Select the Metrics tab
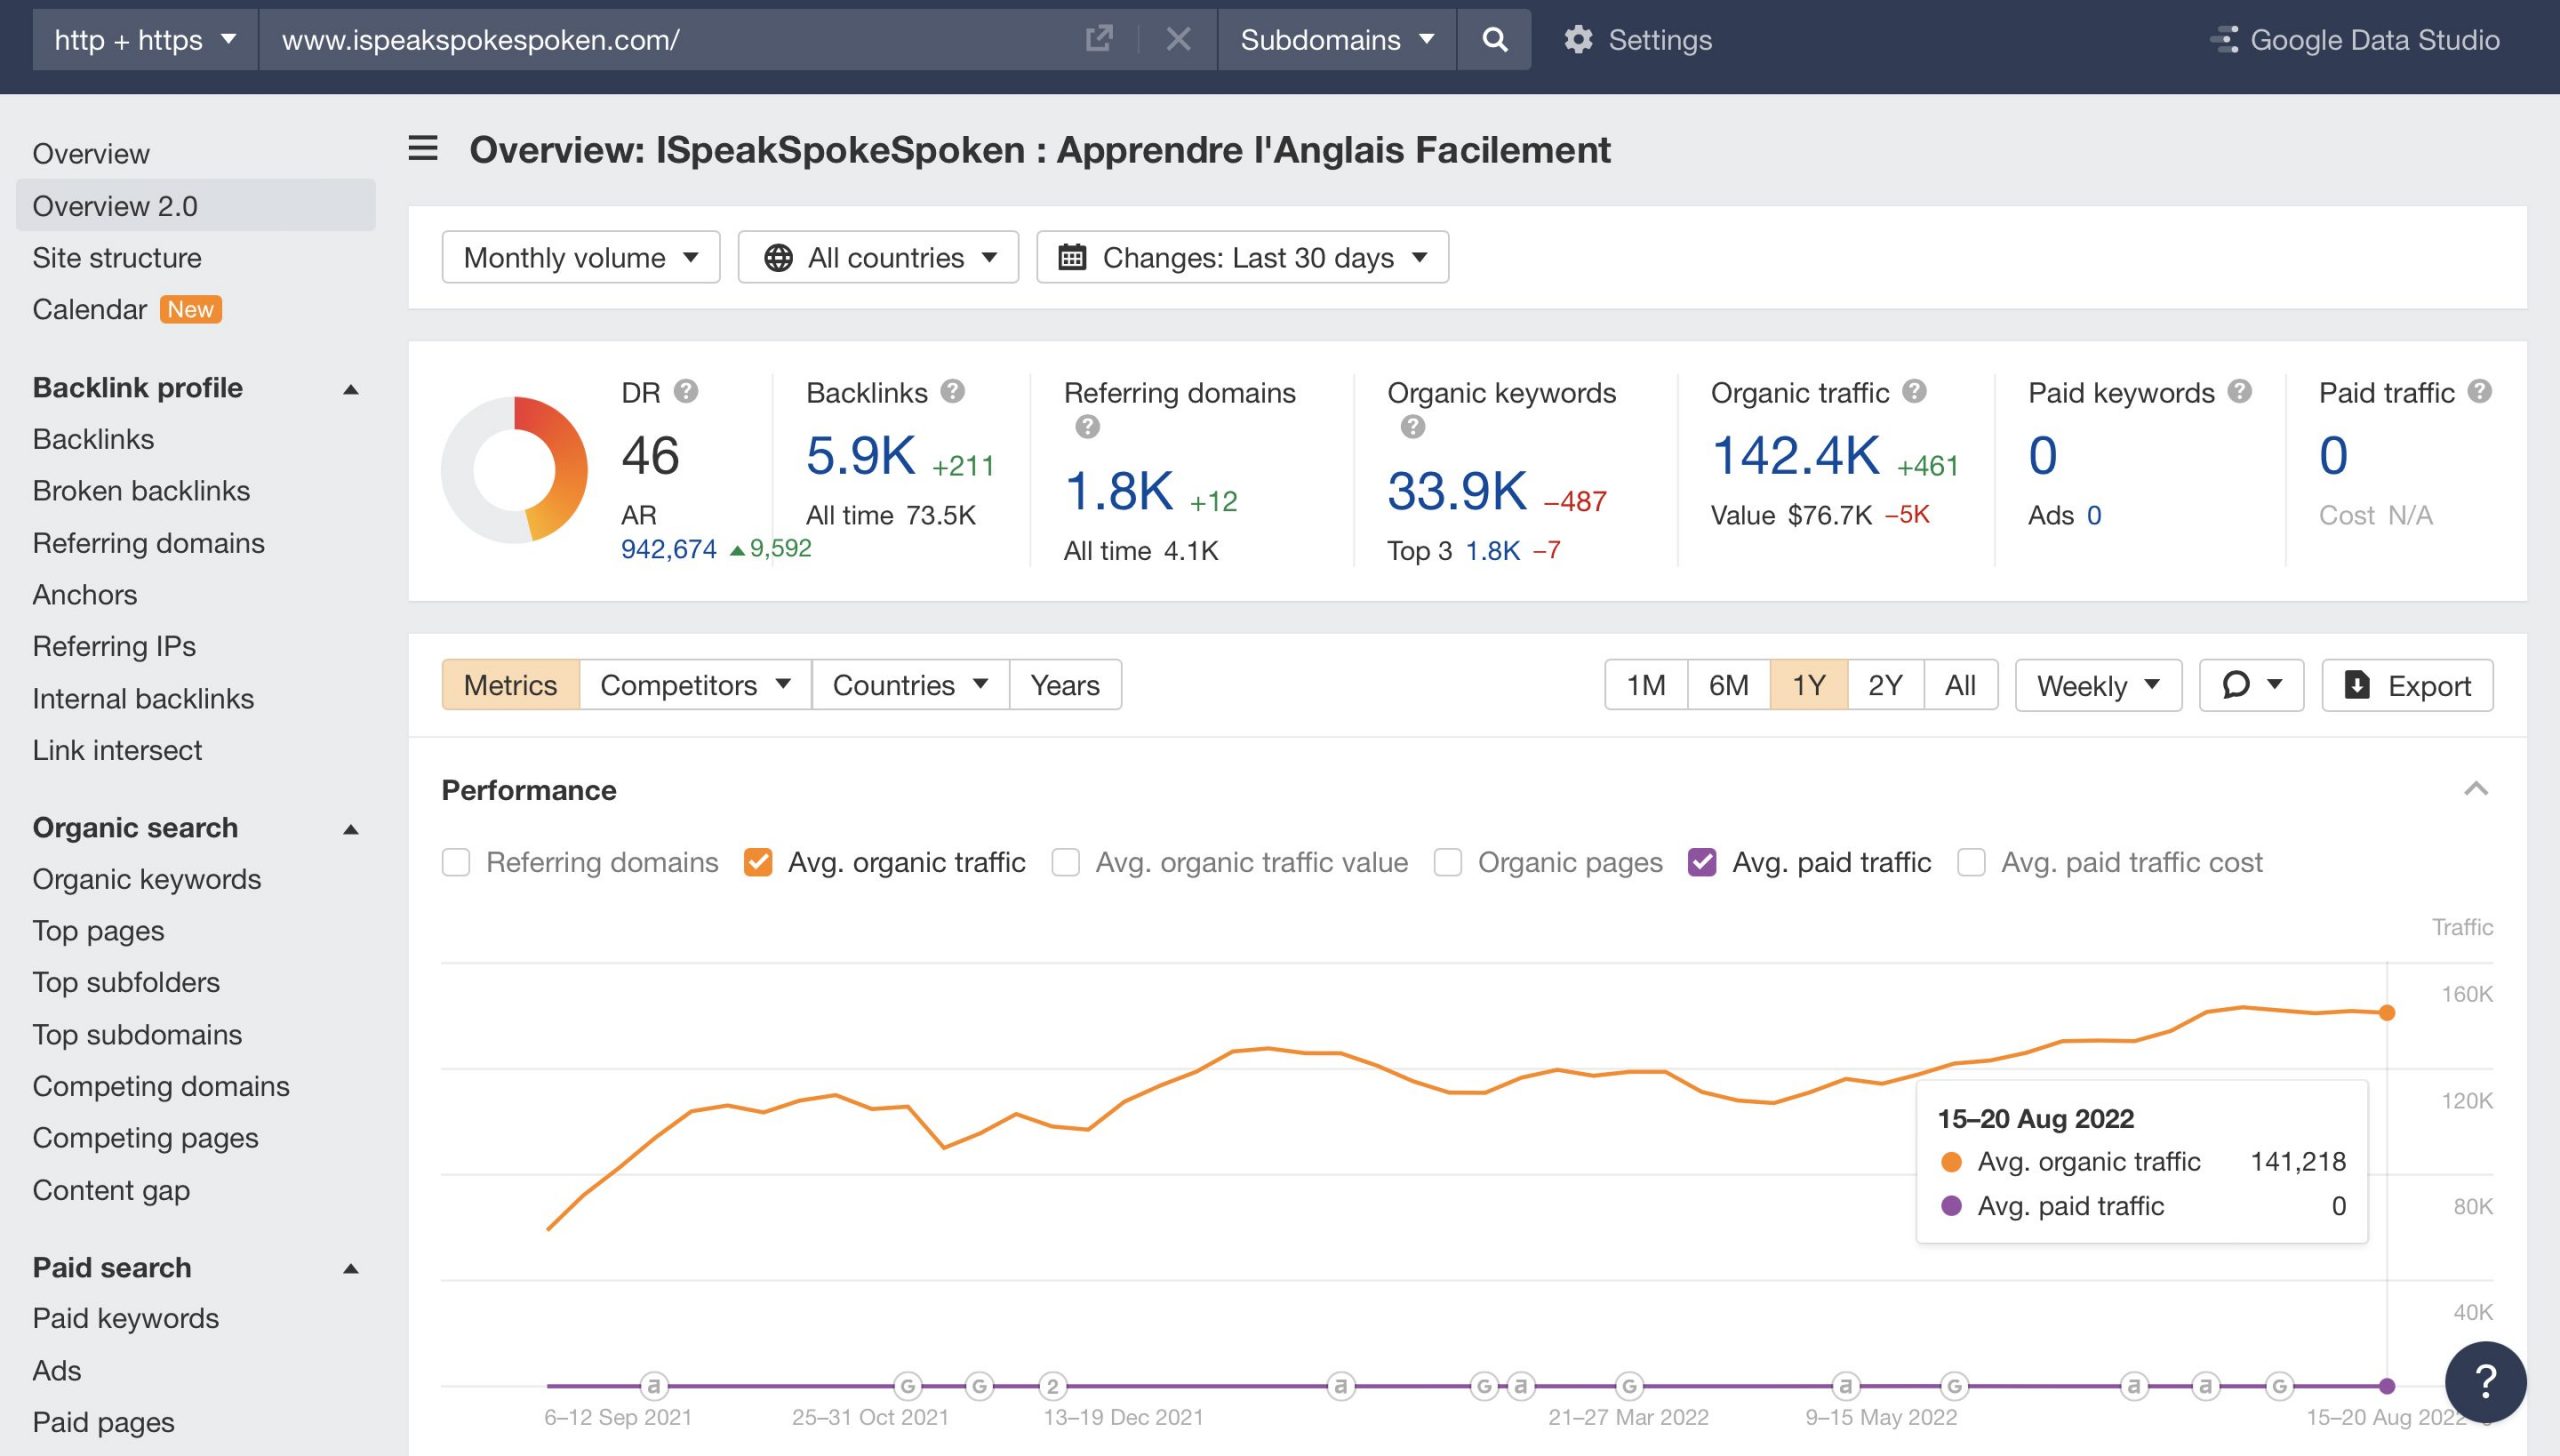2560x1456 pixels. (510, 685)
